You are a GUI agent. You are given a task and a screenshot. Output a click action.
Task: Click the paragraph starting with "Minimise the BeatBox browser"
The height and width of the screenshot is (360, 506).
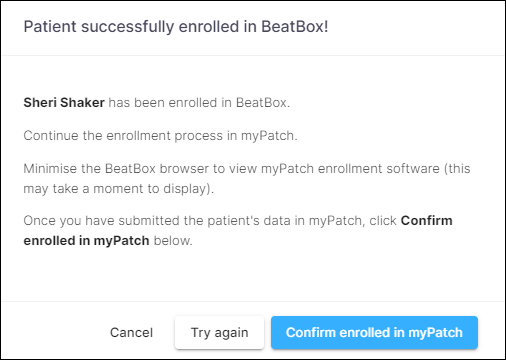click(x=247, y=179)
